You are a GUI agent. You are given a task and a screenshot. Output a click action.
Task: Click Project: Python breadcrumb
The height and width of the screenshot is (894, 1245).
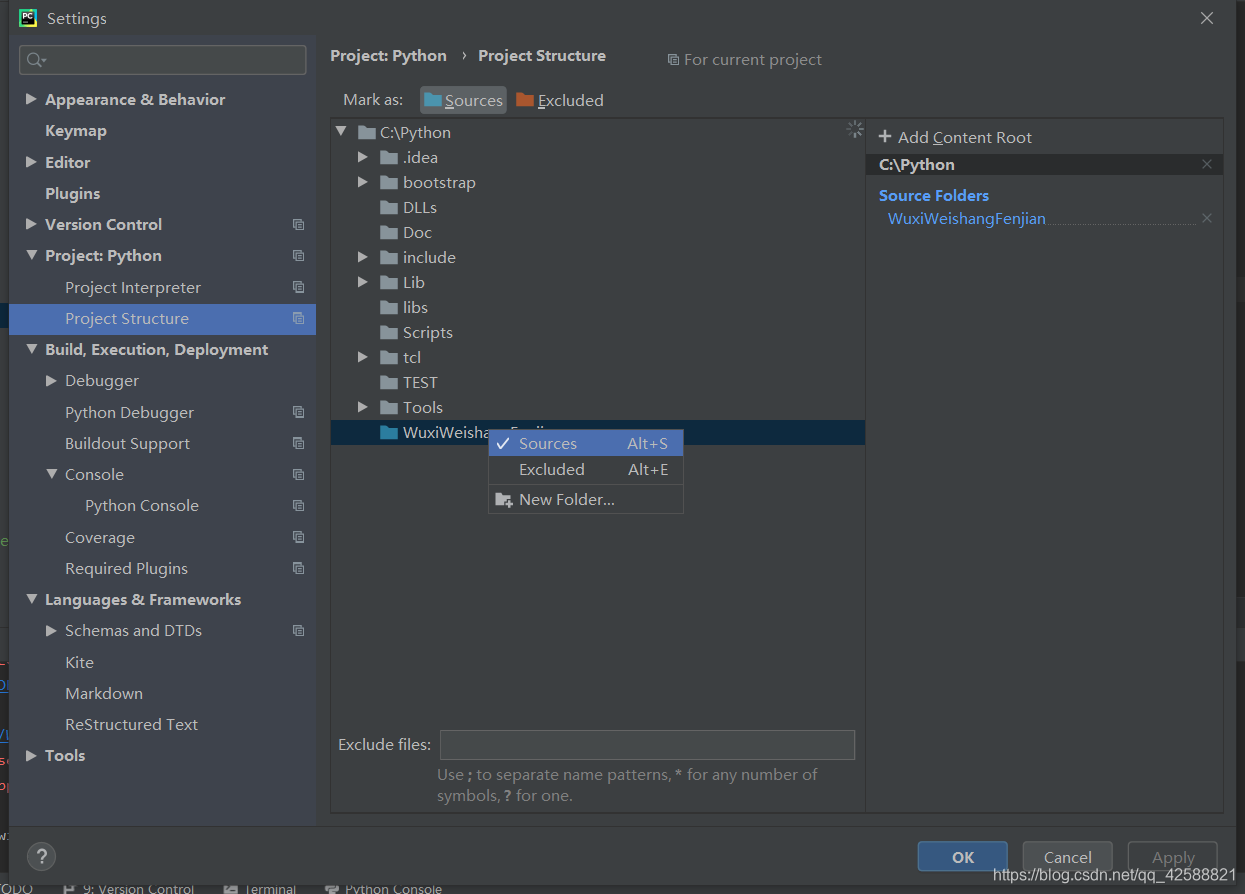pos(388,56)
